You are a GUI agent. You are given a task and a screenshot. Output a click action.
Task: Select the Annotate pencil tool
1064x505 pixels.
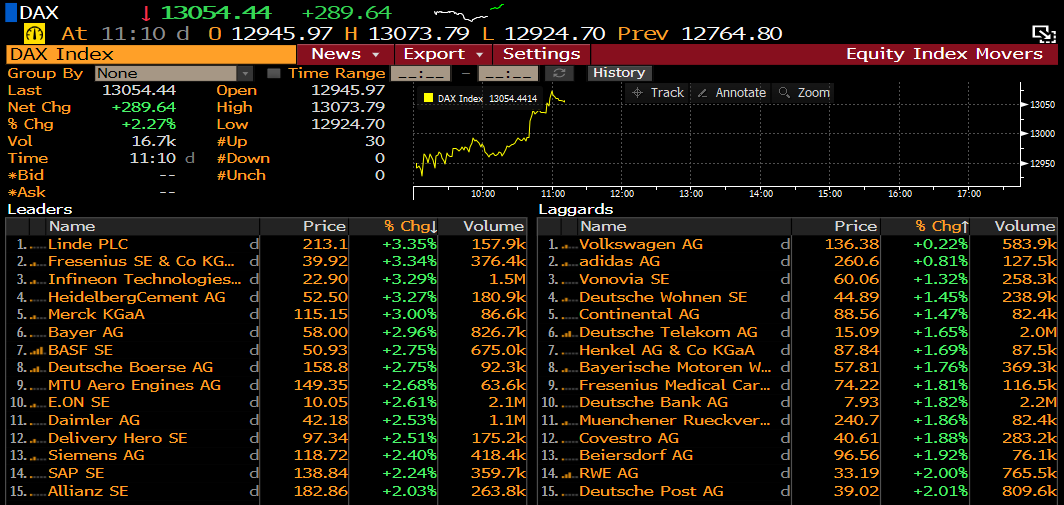pos(731,92)
